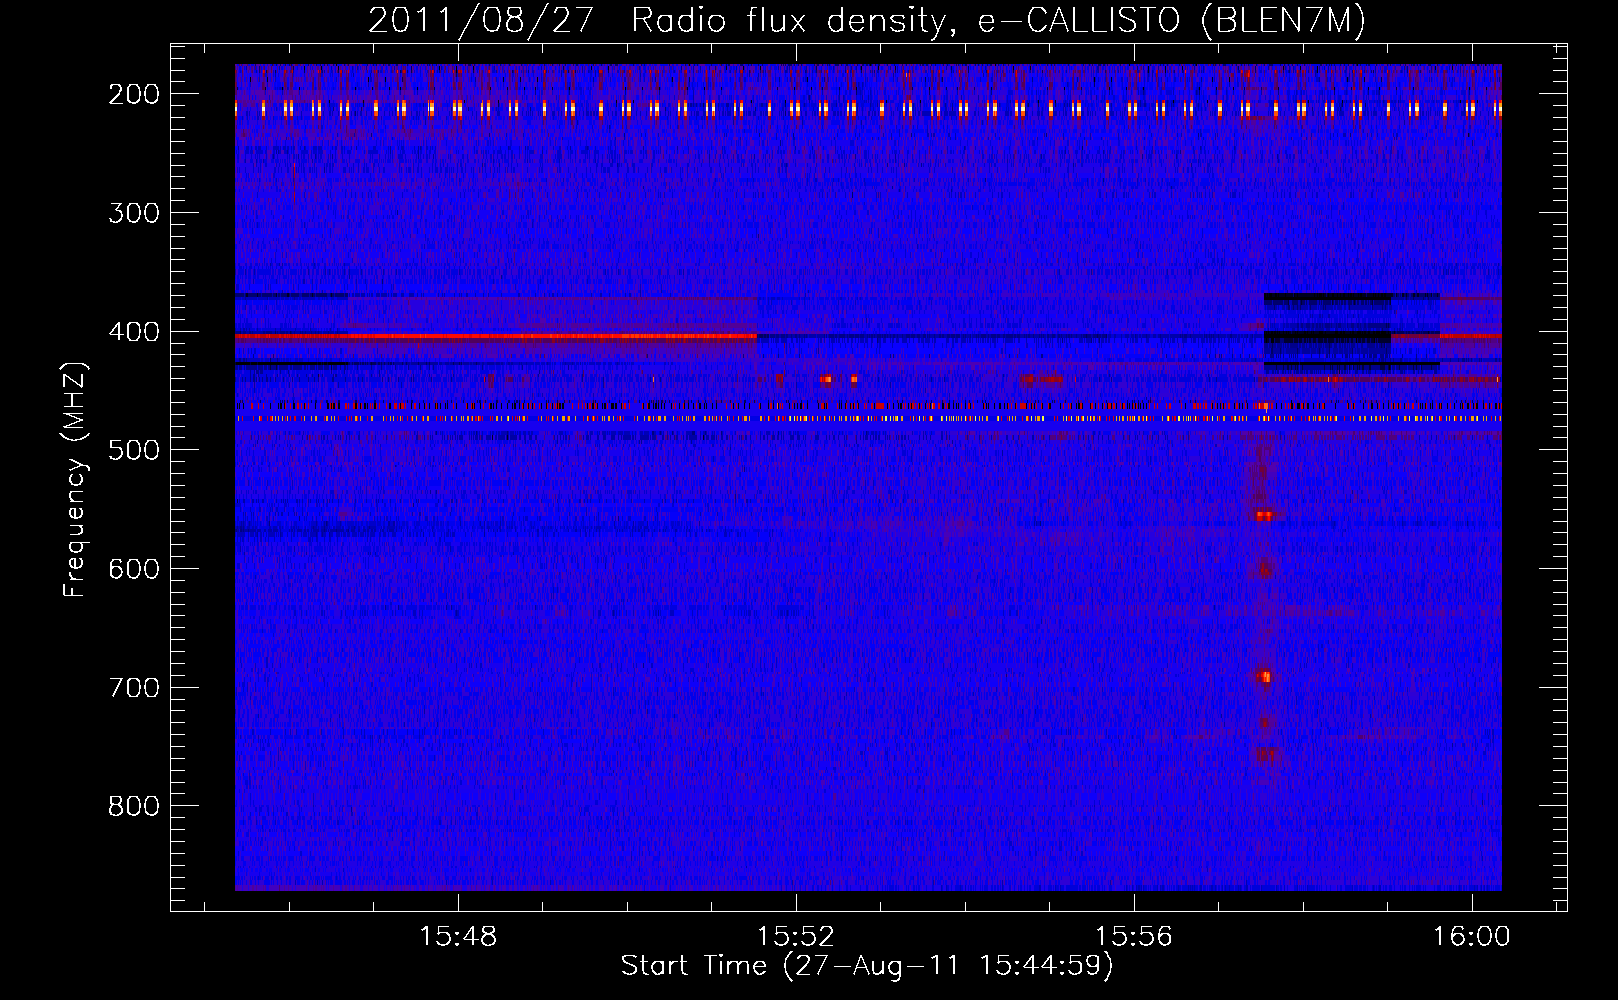Viewport: 1618px width, 1000px height.
Task: Click the 'Start Time (27-Aug-11 15:44:59)' label
Action: point(867,966)
